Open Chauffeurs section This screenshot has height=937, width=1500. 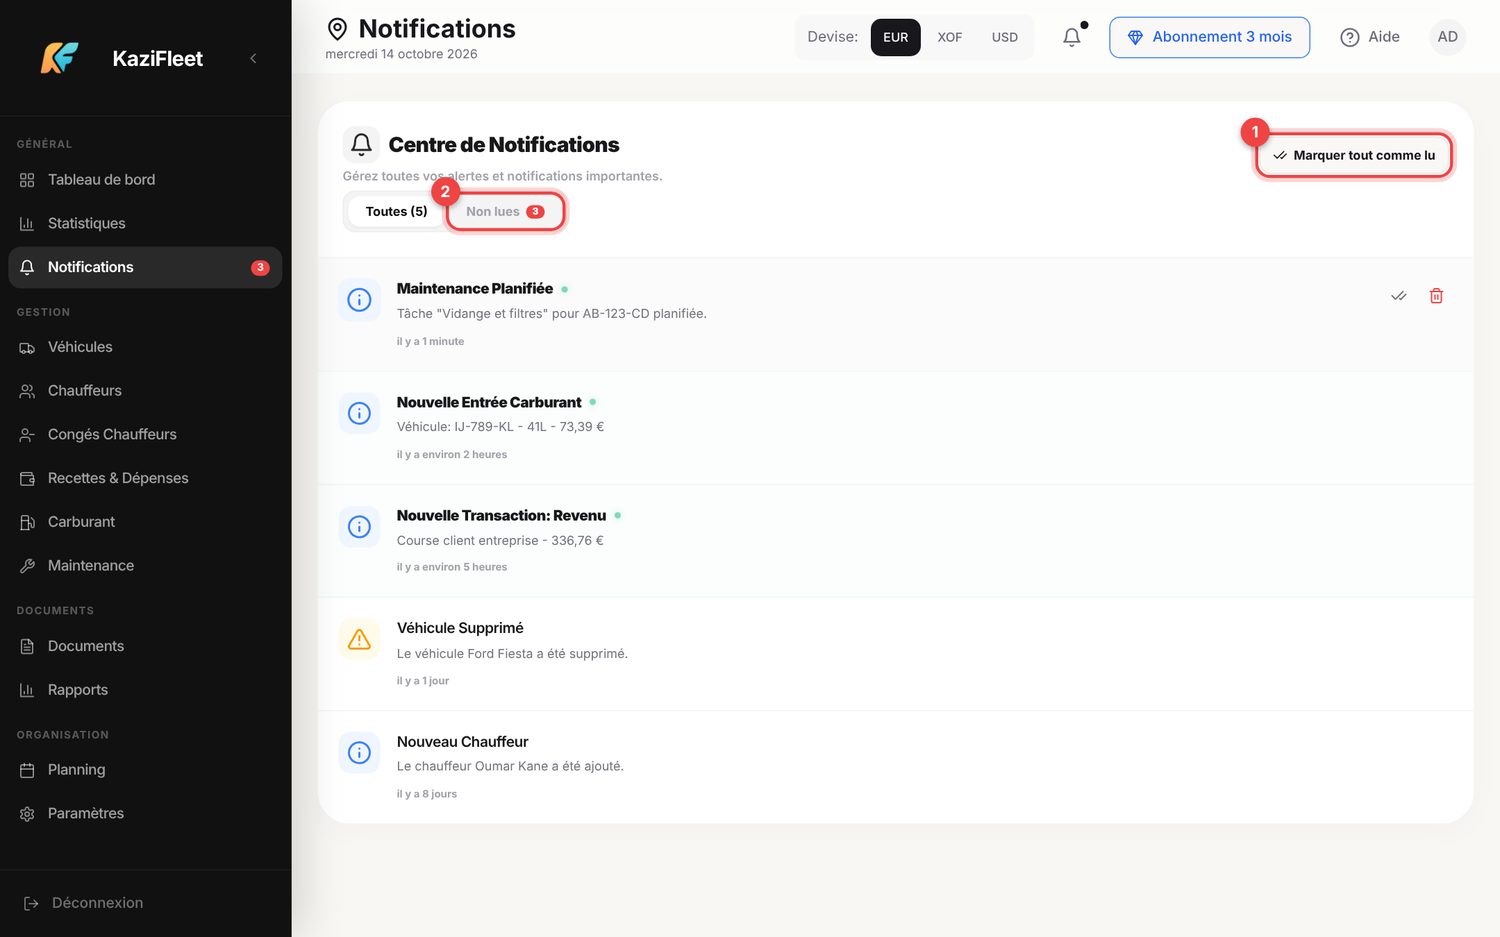pyautogui.click(x=145, y=391)
